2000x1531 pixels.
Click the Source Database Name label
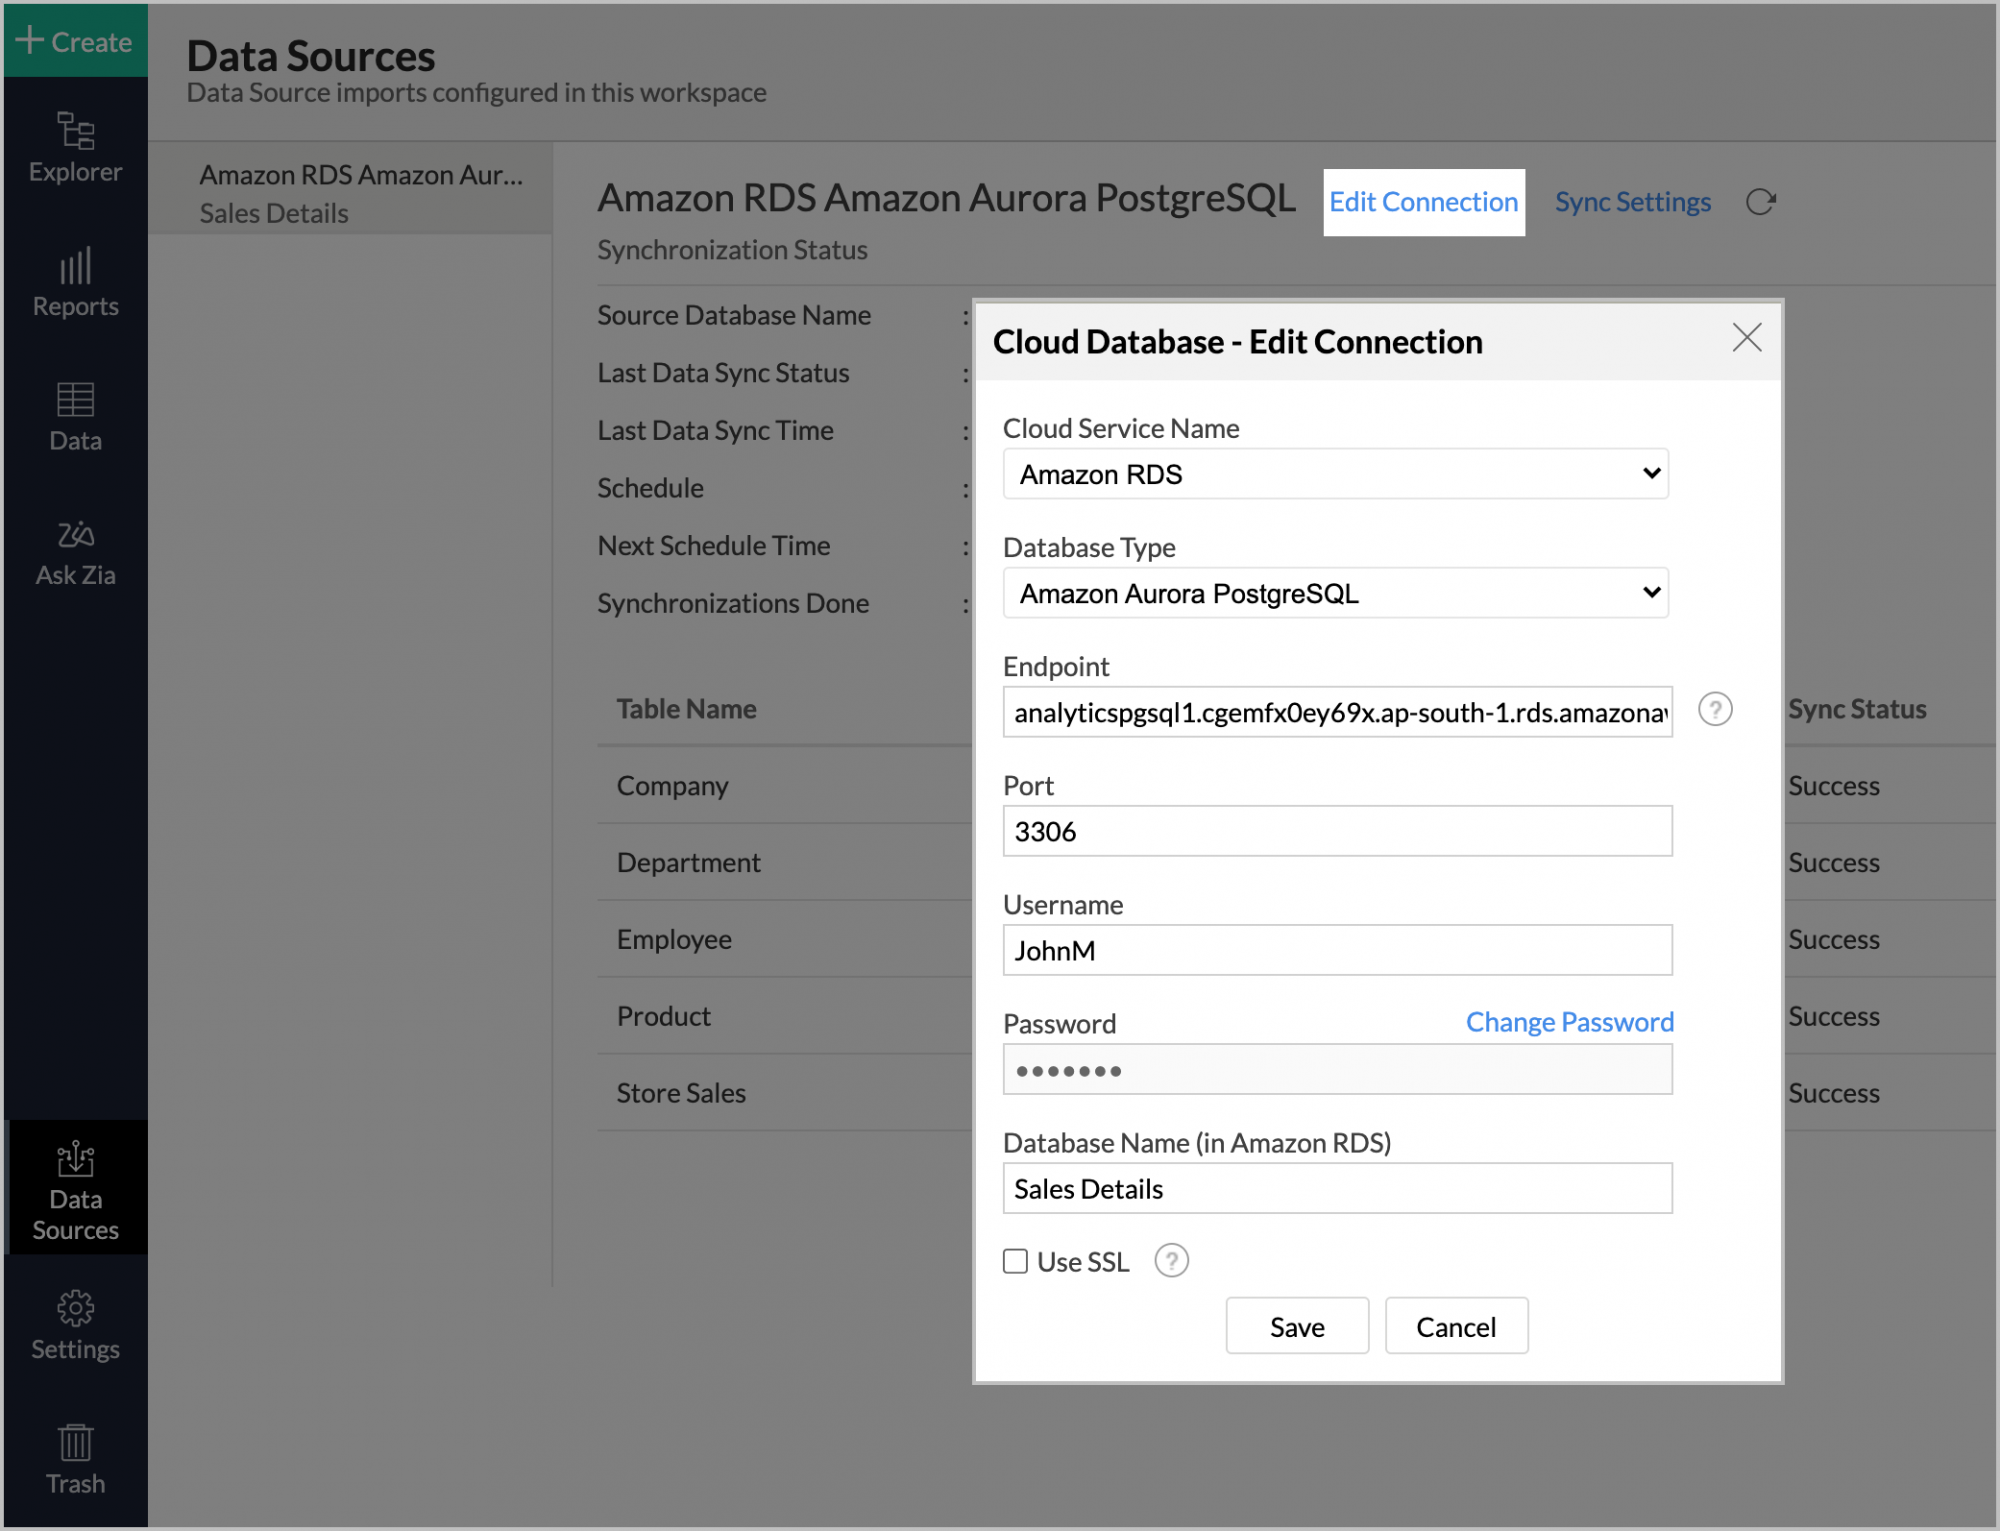[734, 315]
